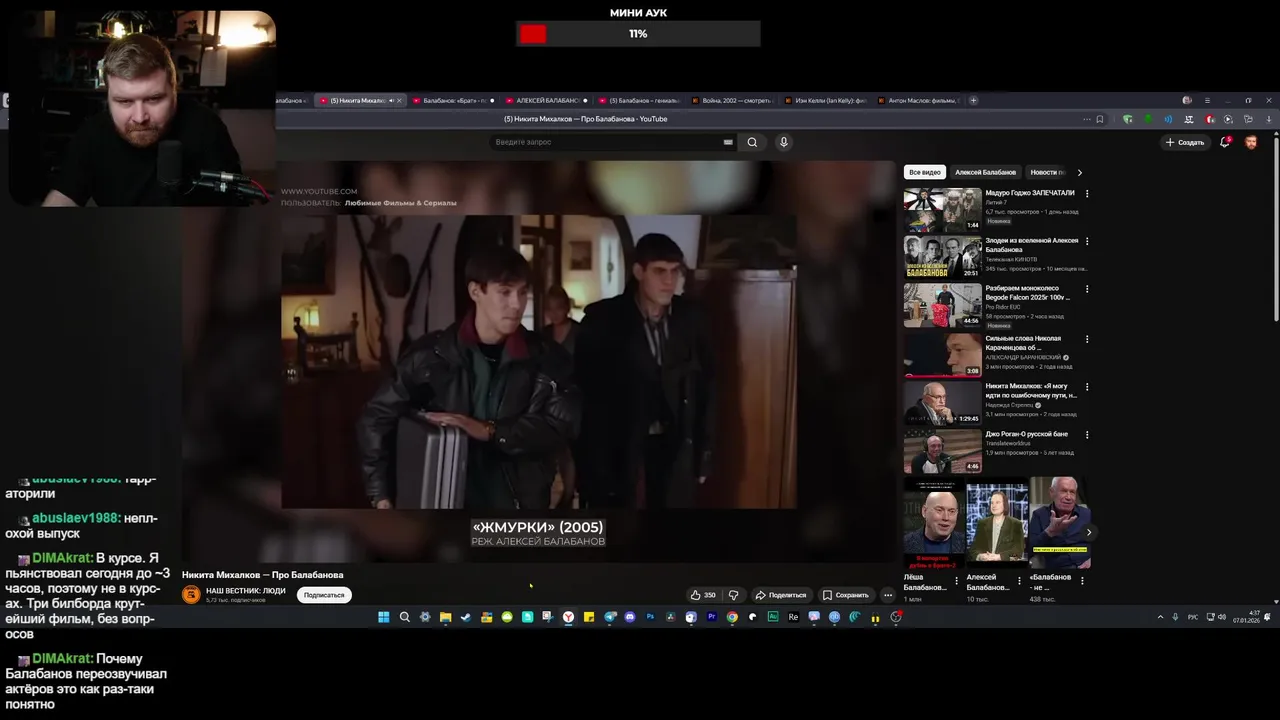Open the Windows Start menu
The width and height of the screenshot is (1280, 720).
click(383, 617)
